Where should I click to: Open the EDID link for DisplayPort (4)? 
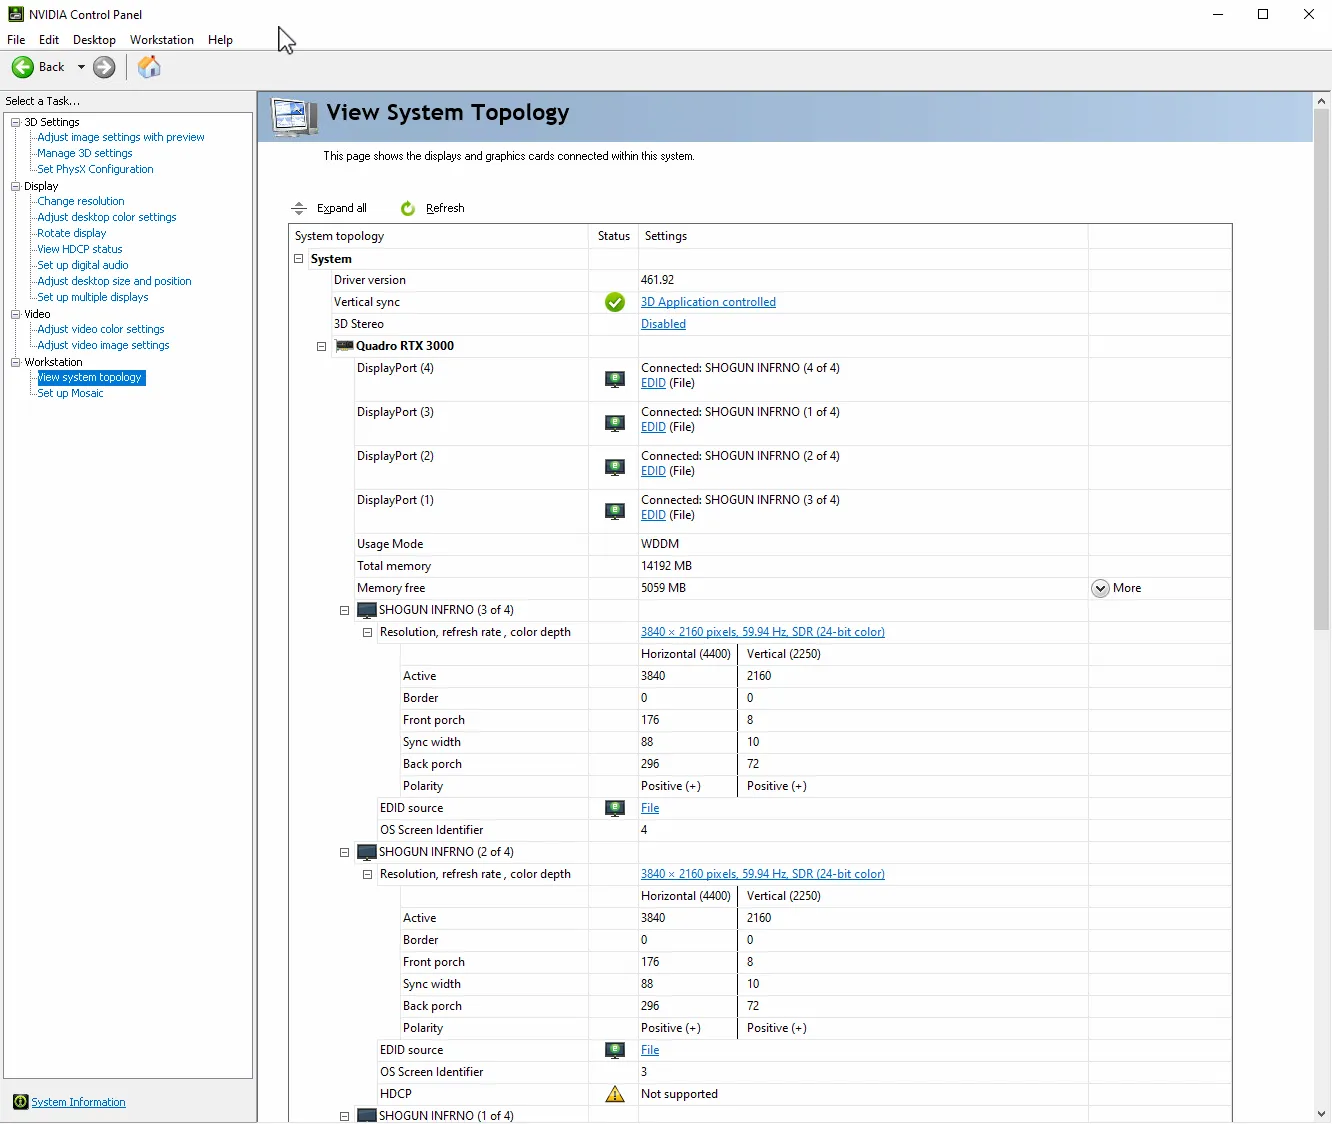[x=653, y=383]
